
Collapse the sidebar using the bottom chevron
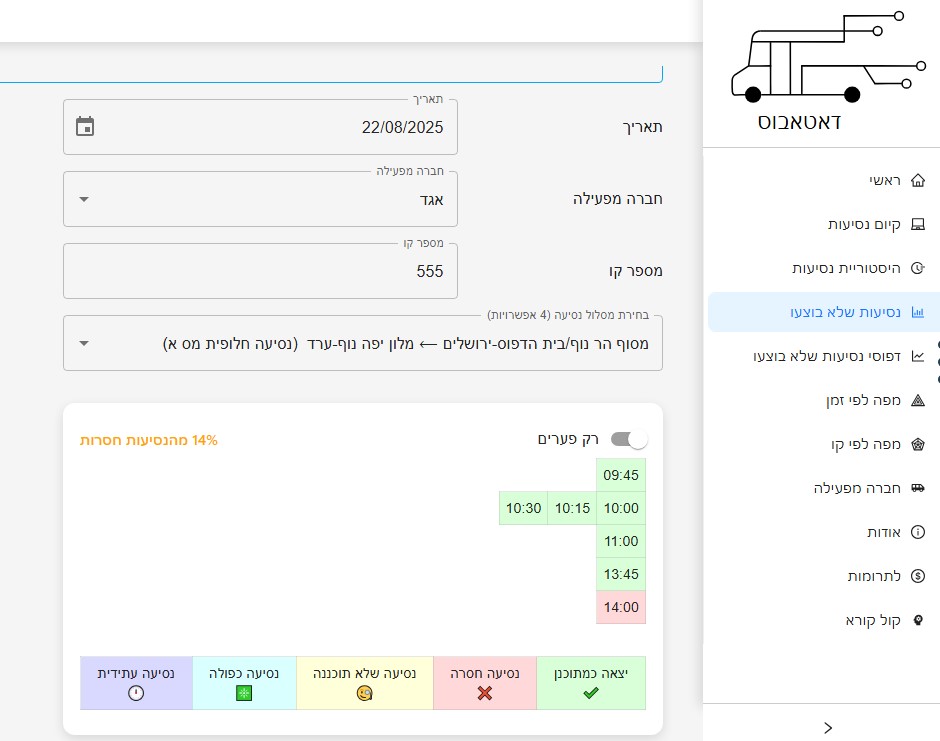(826, 727)
